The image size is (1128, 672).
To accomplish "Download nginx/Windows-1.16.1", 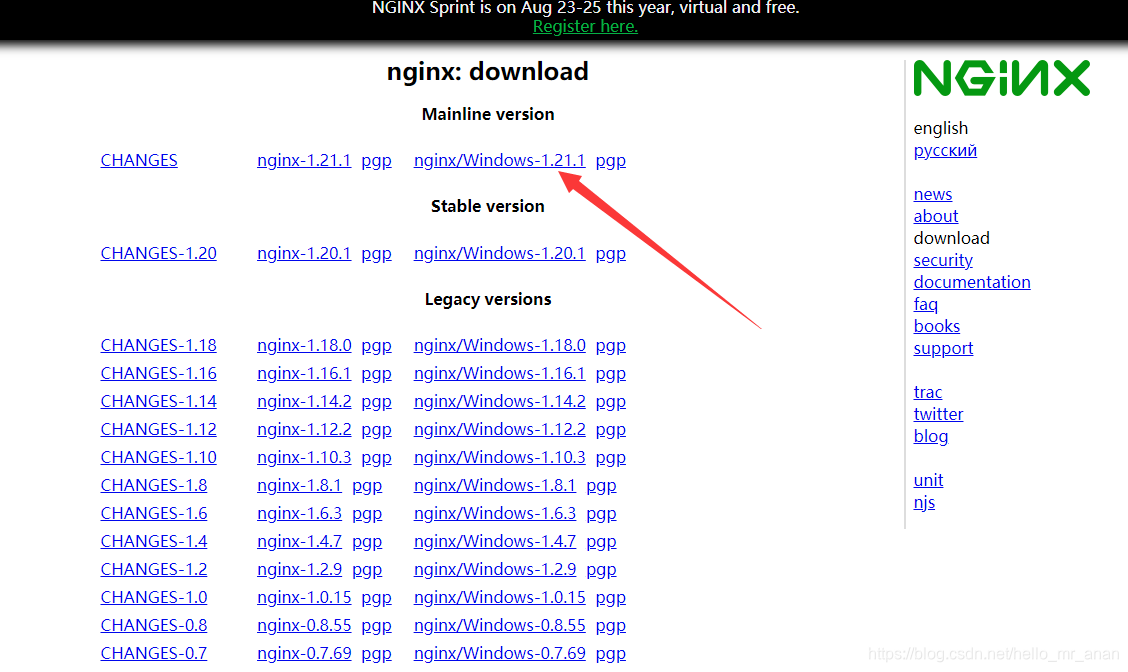I will click(x=499, y=373).
